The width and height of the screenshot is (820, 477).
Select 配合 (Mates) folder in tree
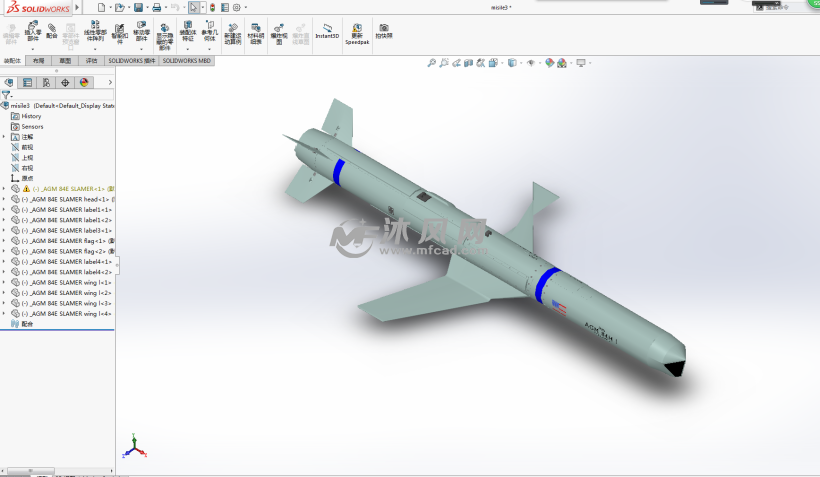[x=22, y=324]
